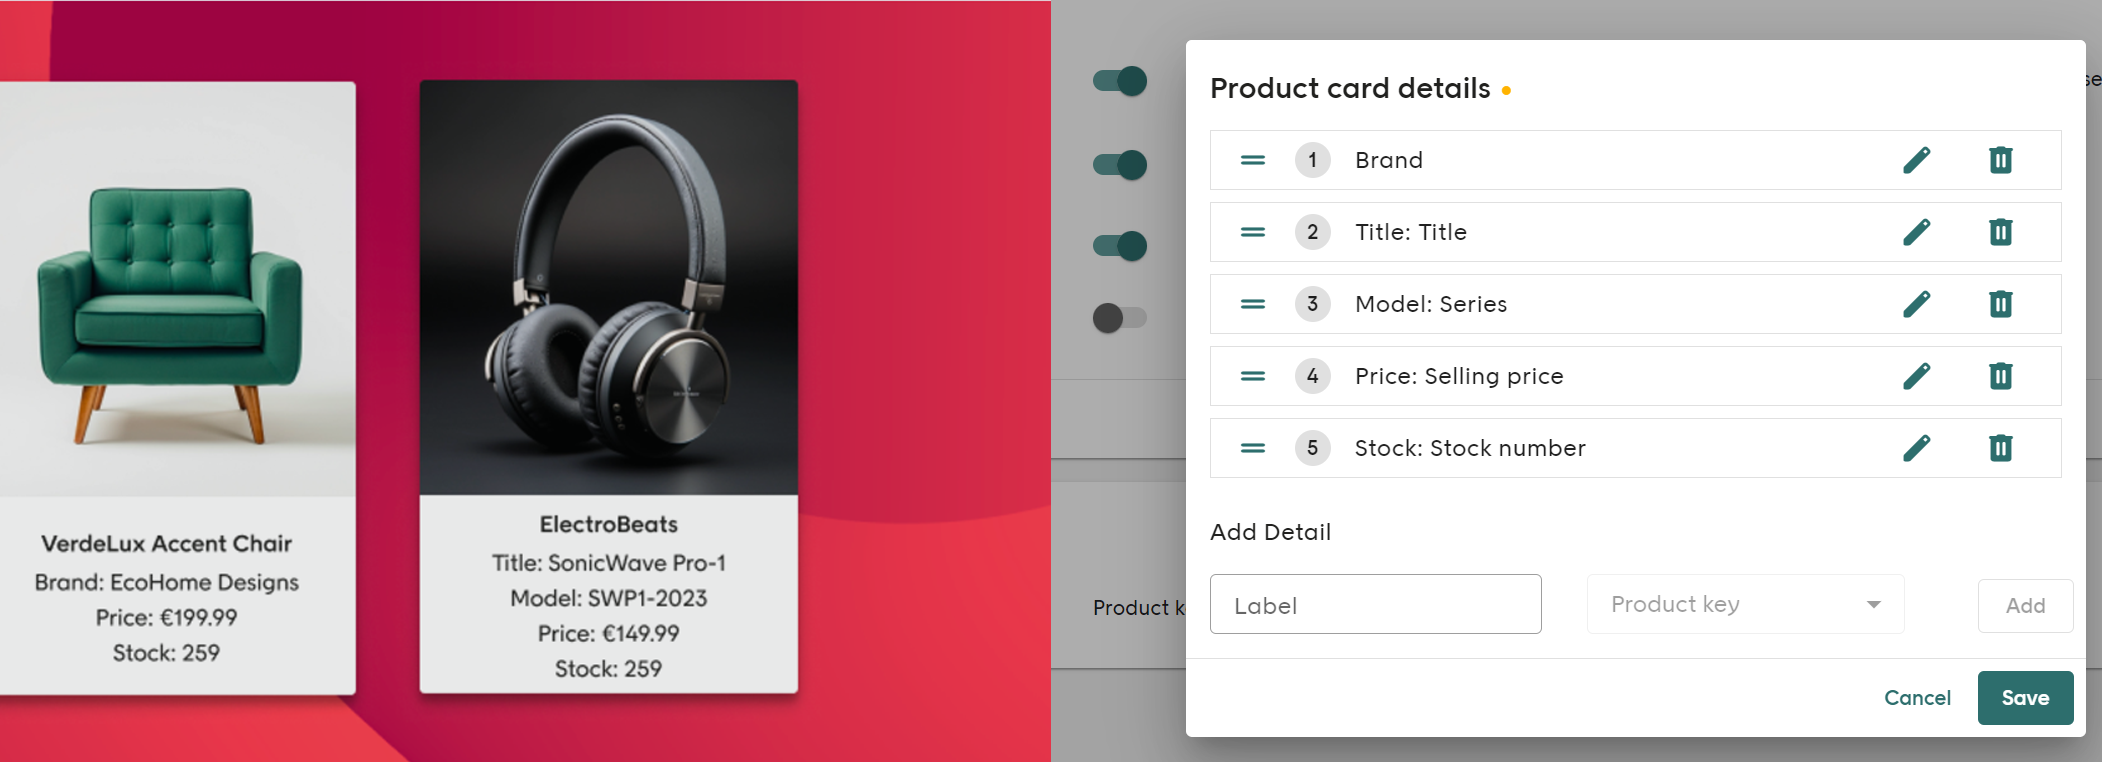Click Brand: EcoHome Designs text
Screen dimensions: 2102x762
click(x=166, y=582)
